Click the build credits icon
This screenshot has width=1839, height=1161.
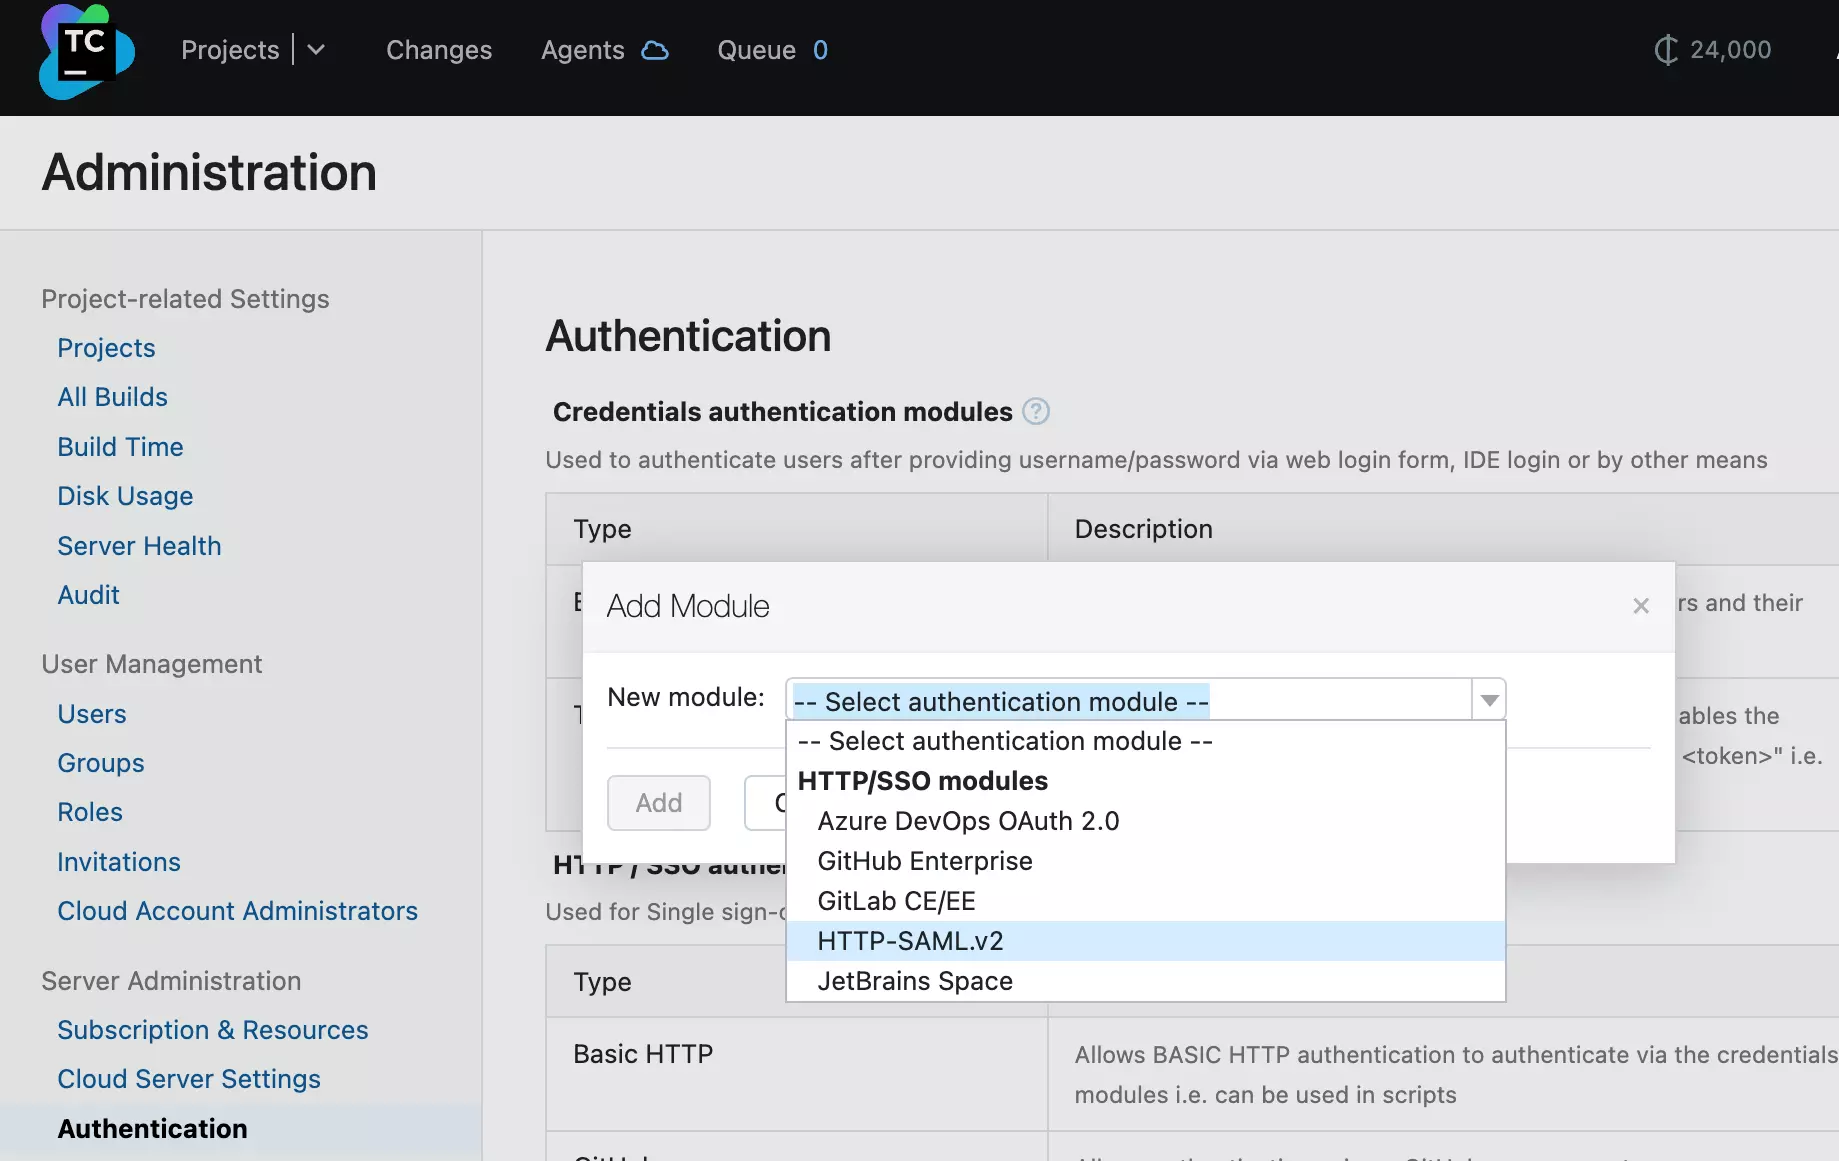1665,50
